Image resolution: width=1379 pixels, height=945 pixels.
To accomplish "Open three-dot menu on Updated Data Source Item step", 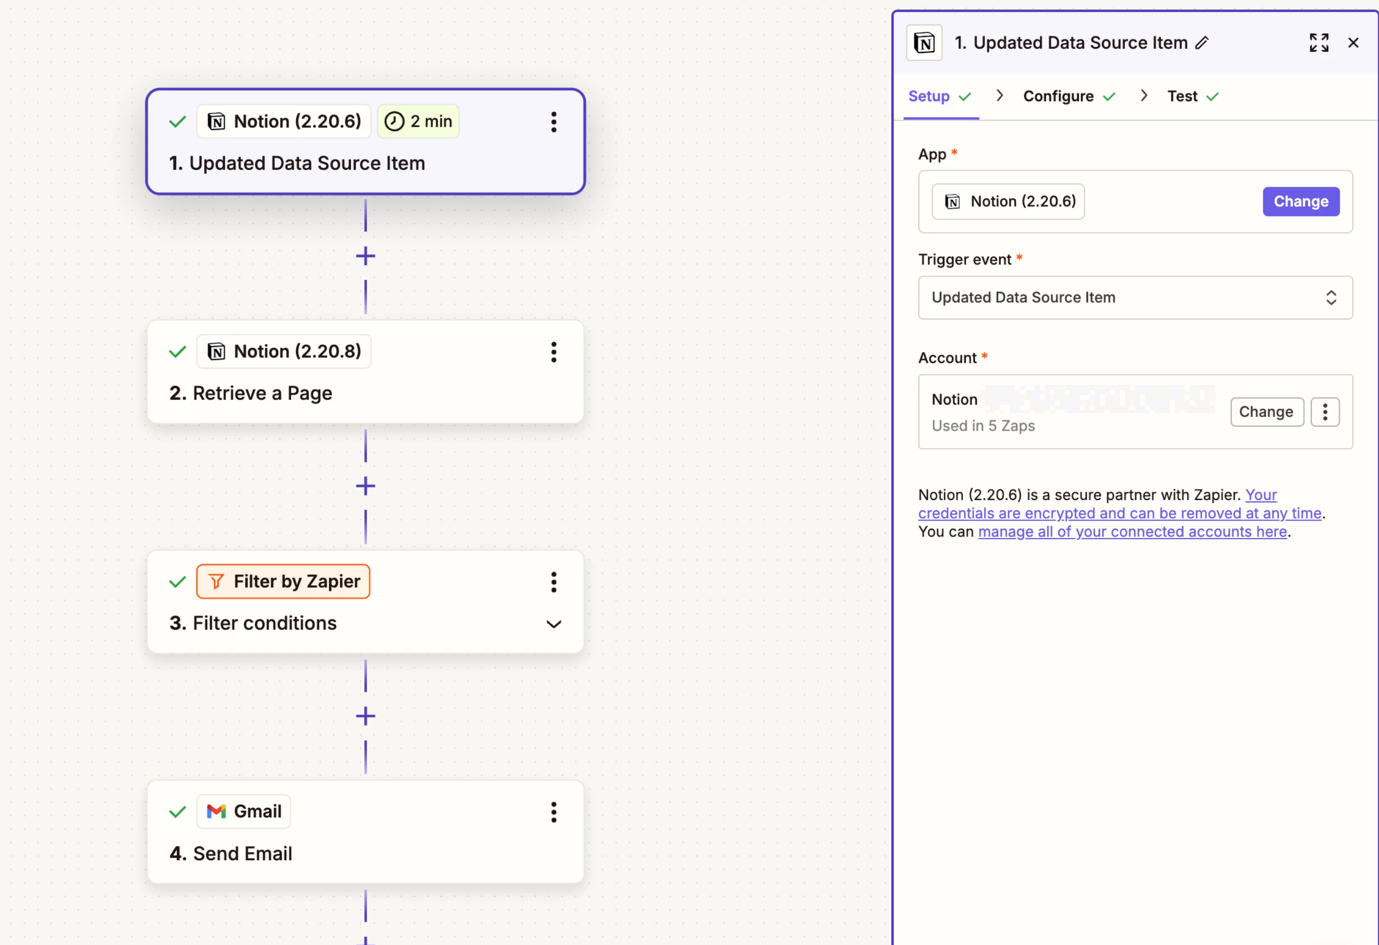I will click(553, 122).
